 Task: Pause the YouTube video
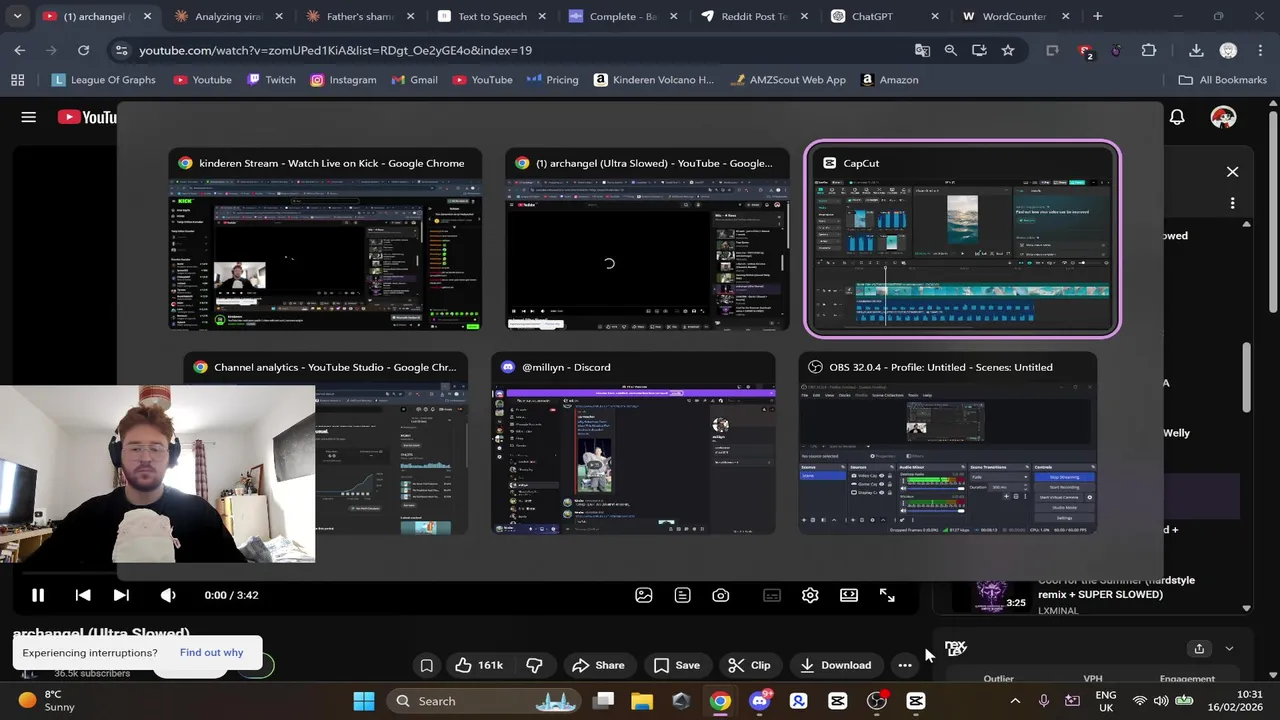(x=38, y=595)
